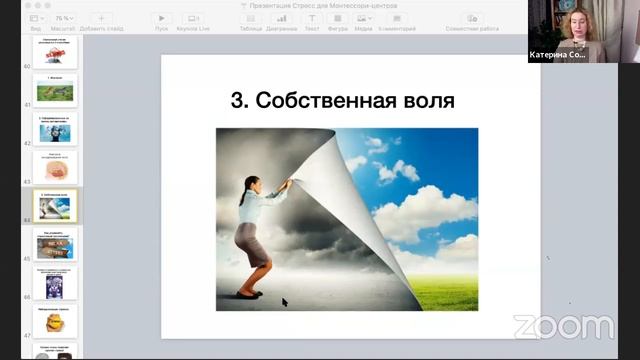Screen dimensions: 640x360
Task: Click the window title Презентация Стресс для Монтессори-центров
Action: [x=323, y=6]
